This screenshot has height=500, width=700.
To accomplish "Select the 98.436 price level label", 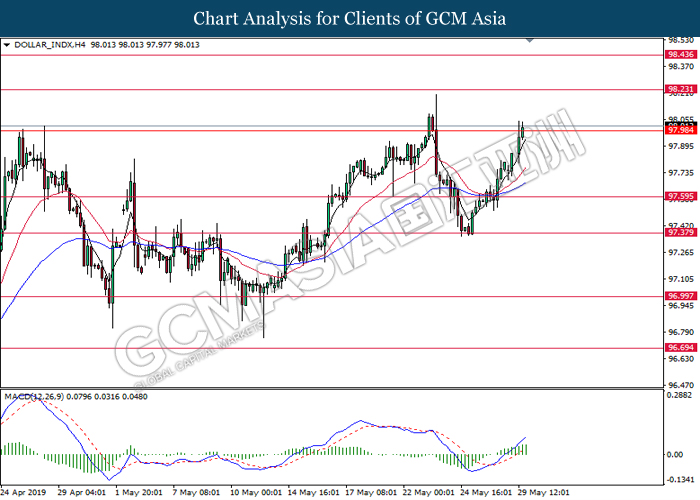I will click(680, 54).
